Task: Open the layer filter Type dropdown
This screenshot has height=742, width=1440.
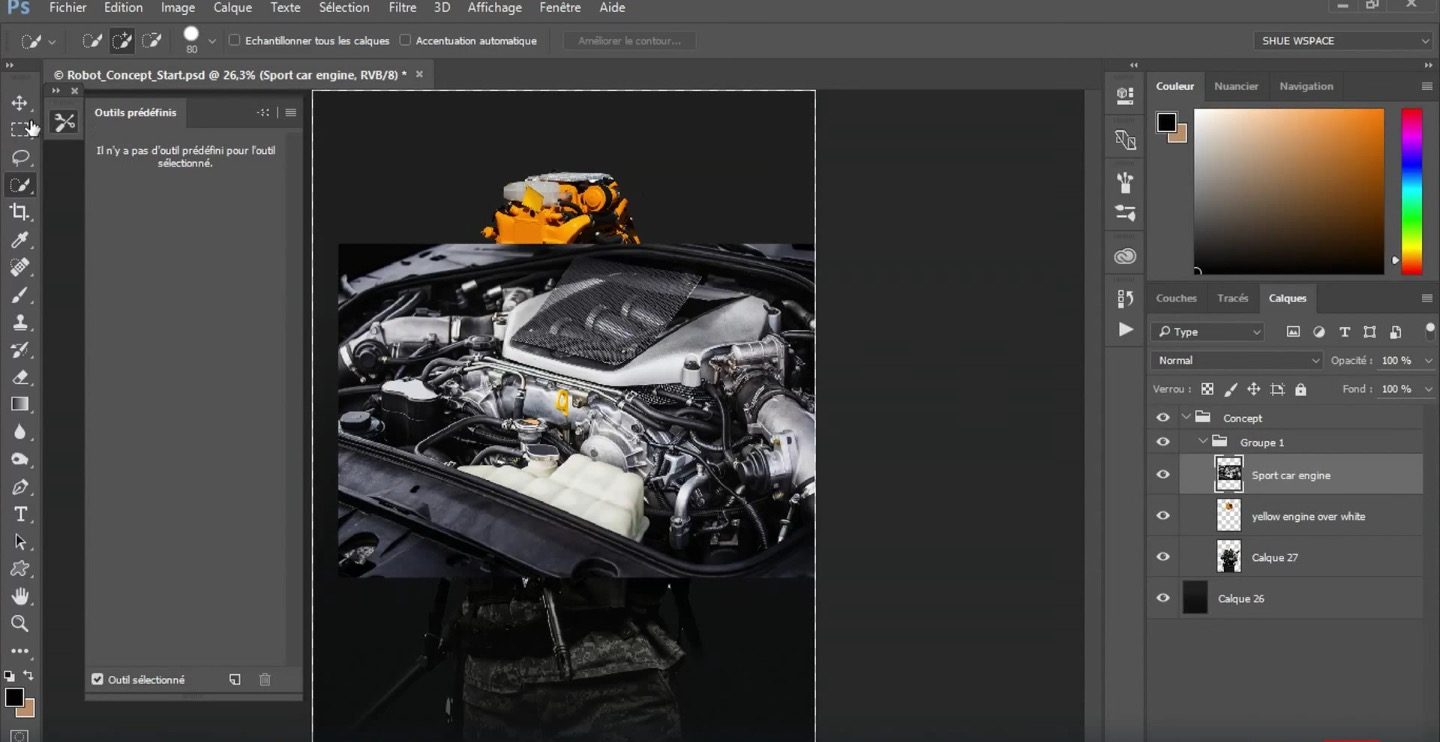Action: (1208, 332)
